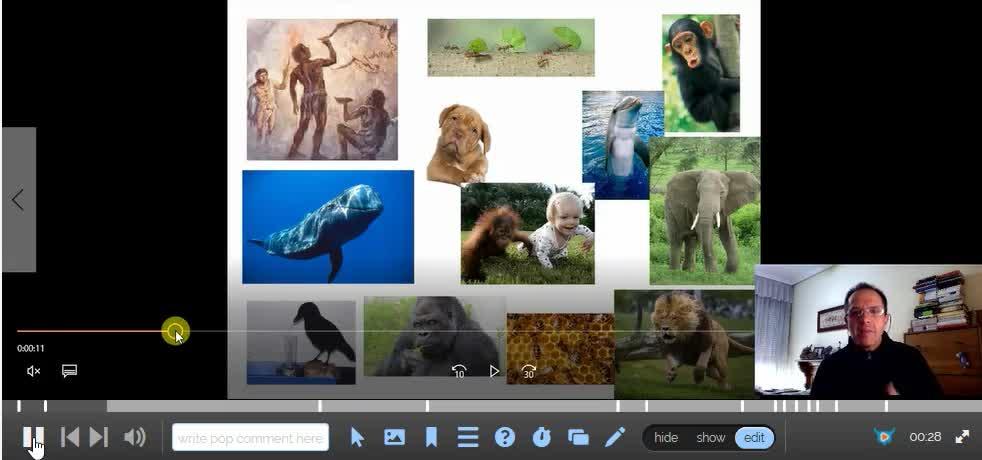Click the crow picture
The width and height of the screenshot is (982, 460).
[301, 342]
